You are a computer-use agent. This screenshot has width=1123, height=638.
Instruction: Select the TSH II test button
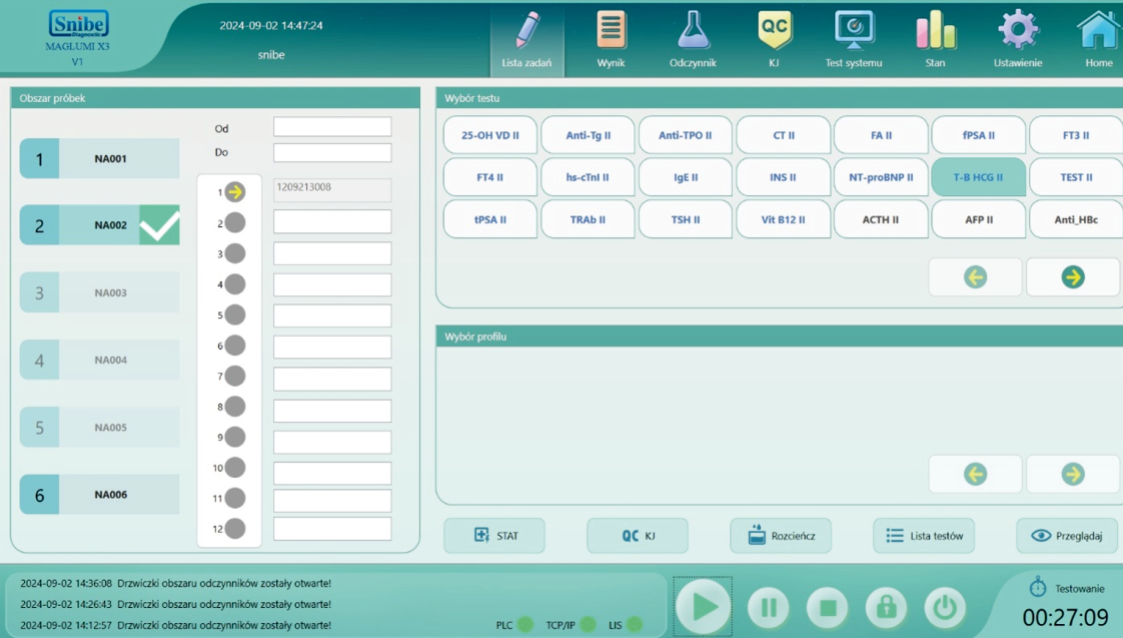tap(686, 220)
